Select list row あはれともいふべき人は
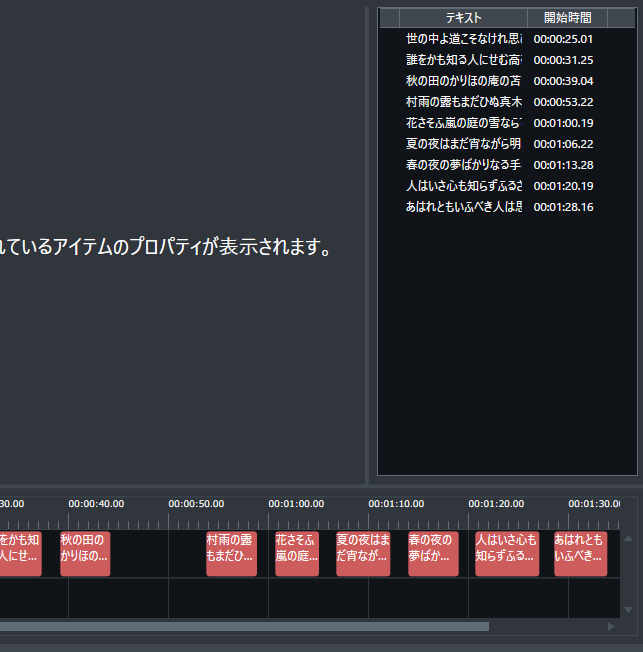The height and width of the screenshot is (652, 643). (507, 207)
